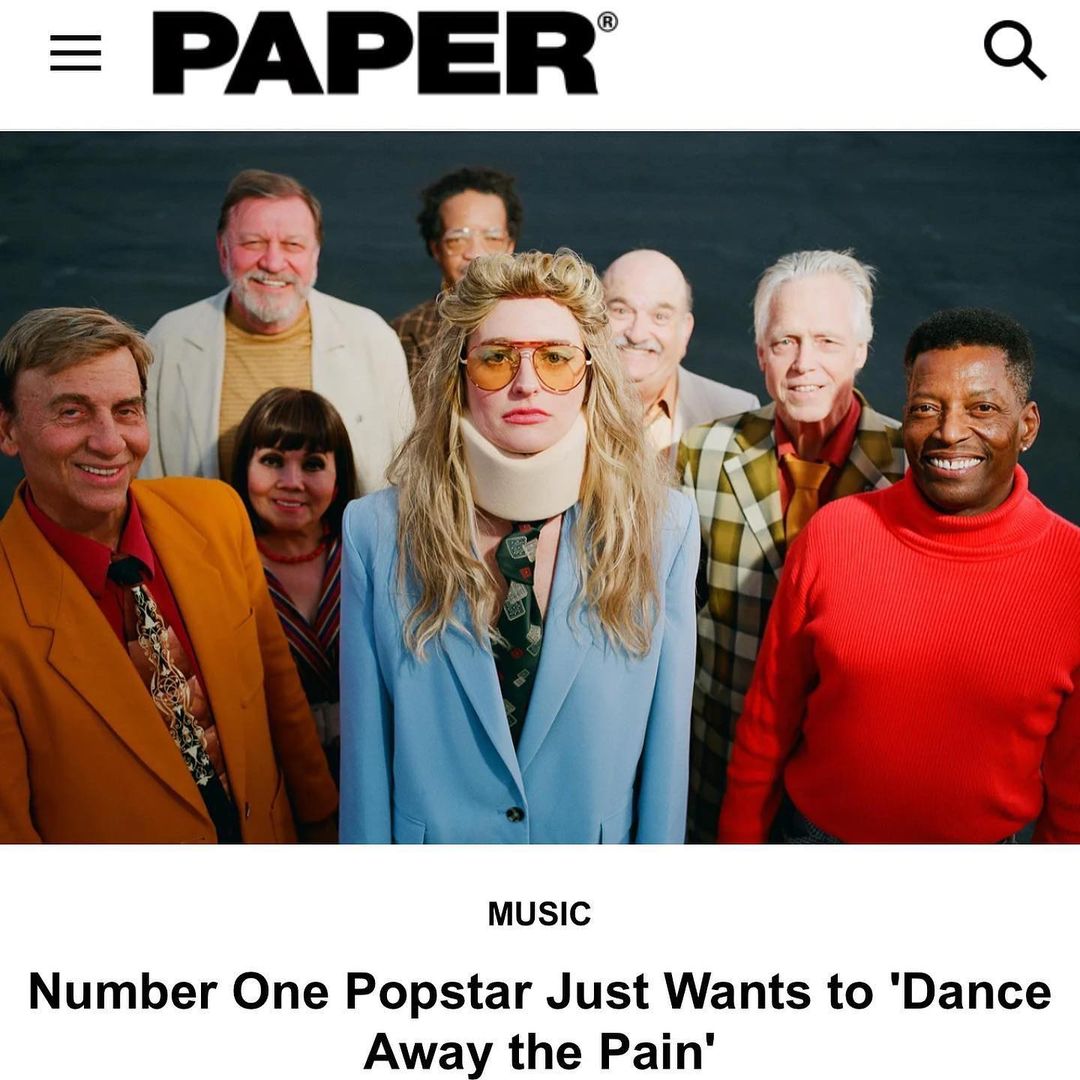Click the search magnifier icon
This screenshot has height=1080, width=1080.
point(1015,51)
